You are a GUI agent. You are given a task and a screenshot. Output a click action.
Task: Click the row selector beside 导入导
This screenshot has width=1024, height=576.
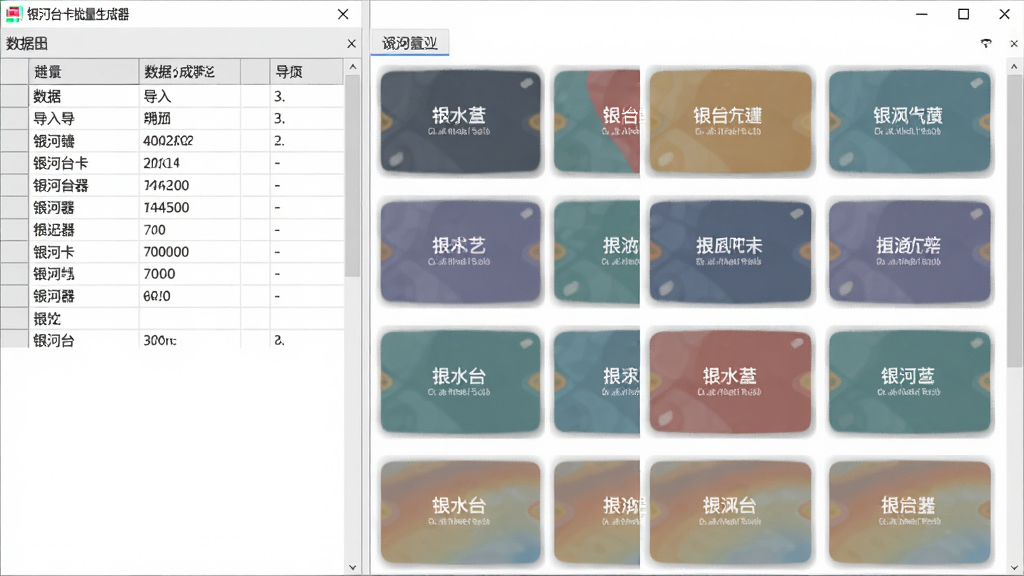[14, 119]
